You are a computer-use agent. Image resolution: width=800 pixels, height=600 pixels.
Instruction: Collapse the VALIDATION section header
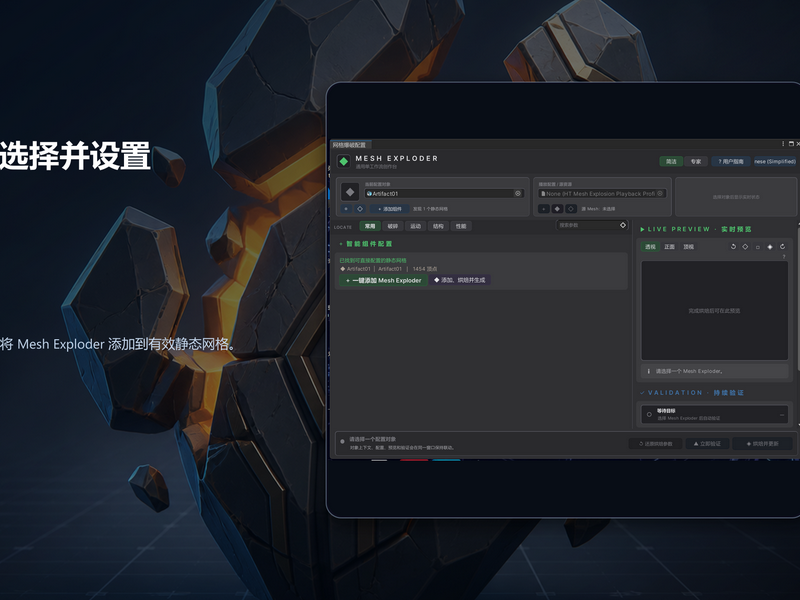(691, 392)
